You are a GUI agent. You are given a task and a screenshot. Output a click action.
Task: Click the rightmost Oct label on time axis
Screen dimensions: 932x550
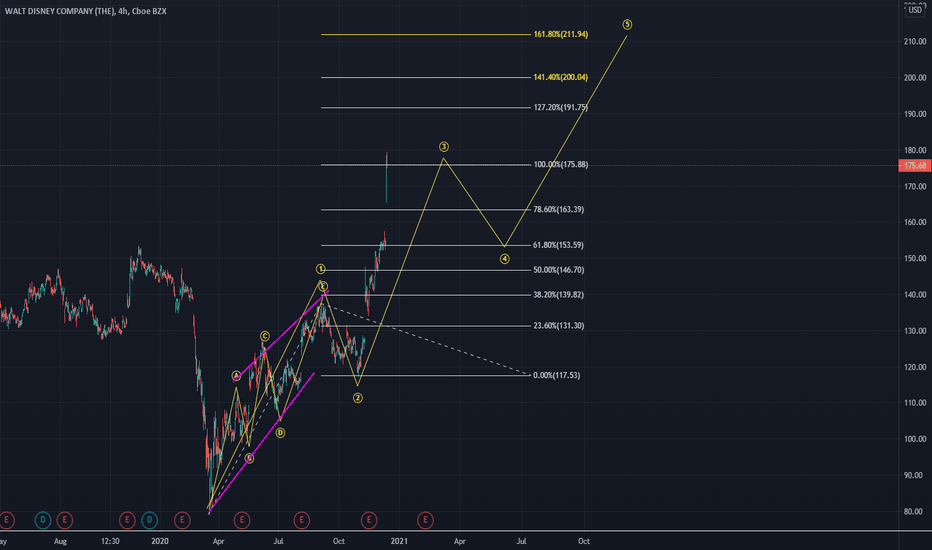584,542
